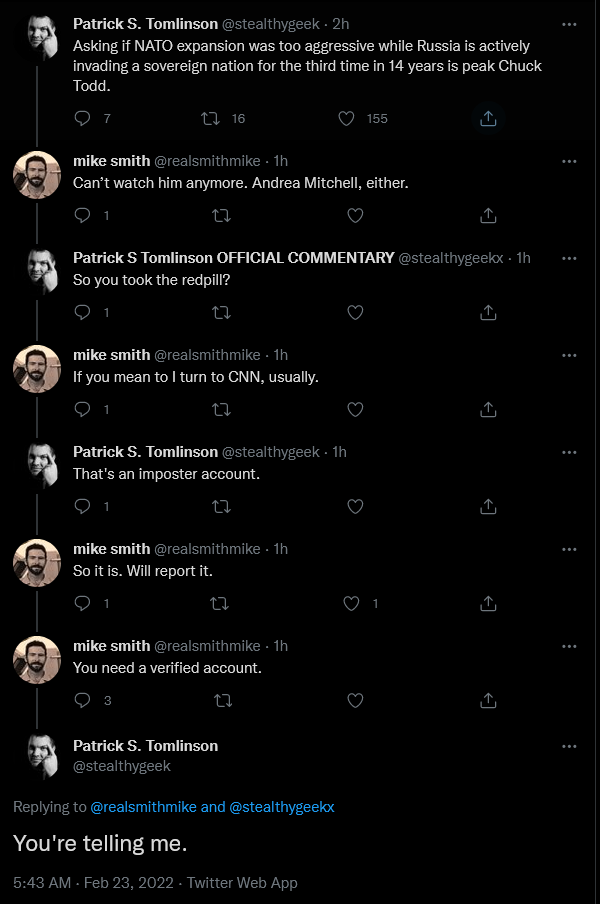The height and width of the screenshot is (904, 600).
Task: Open the @realsmithmike mention in Replying to
Action: click(x=144, y=807)
